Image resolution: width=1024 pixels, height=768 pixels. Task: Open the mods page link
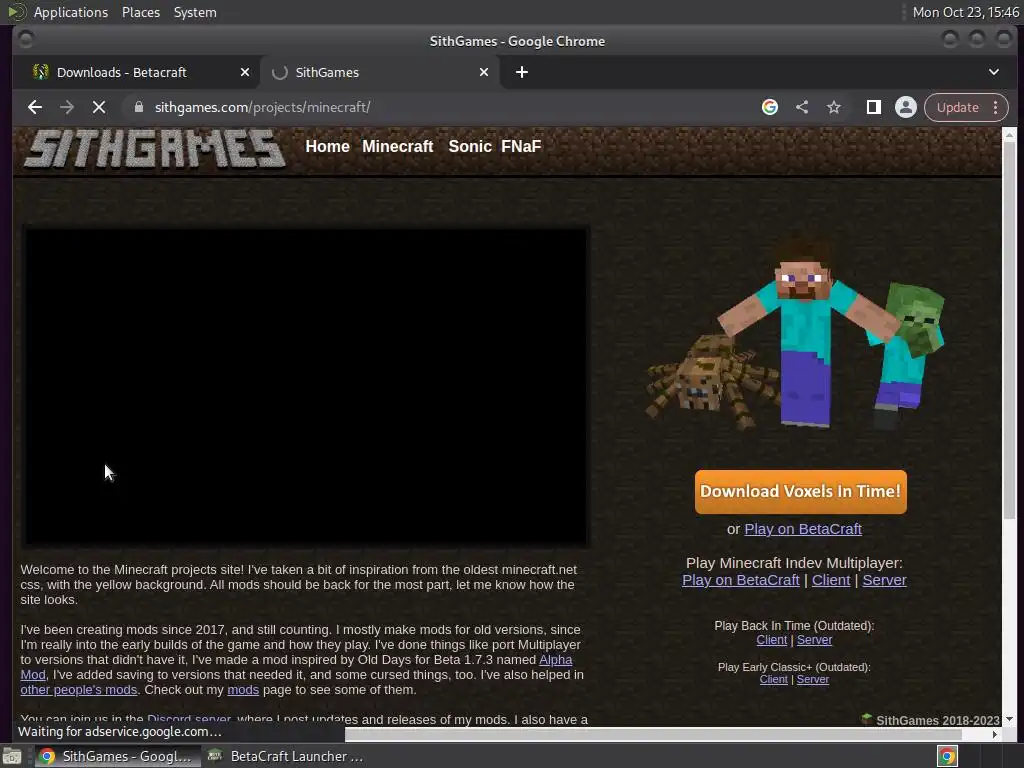tap(243, 690)
